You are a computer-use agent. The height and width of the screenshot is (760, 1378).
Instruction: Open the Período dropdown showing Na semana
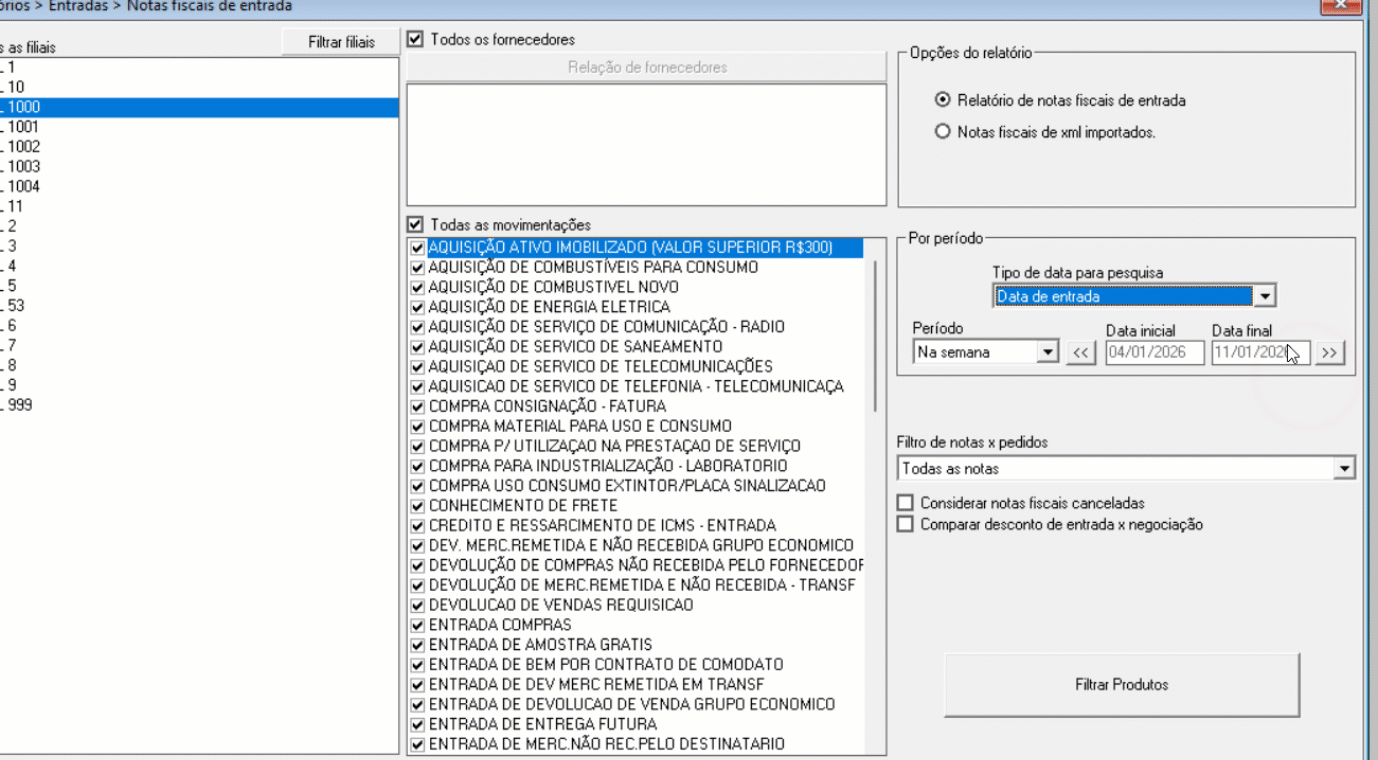pyautogui.click(x=1047, y=352)
